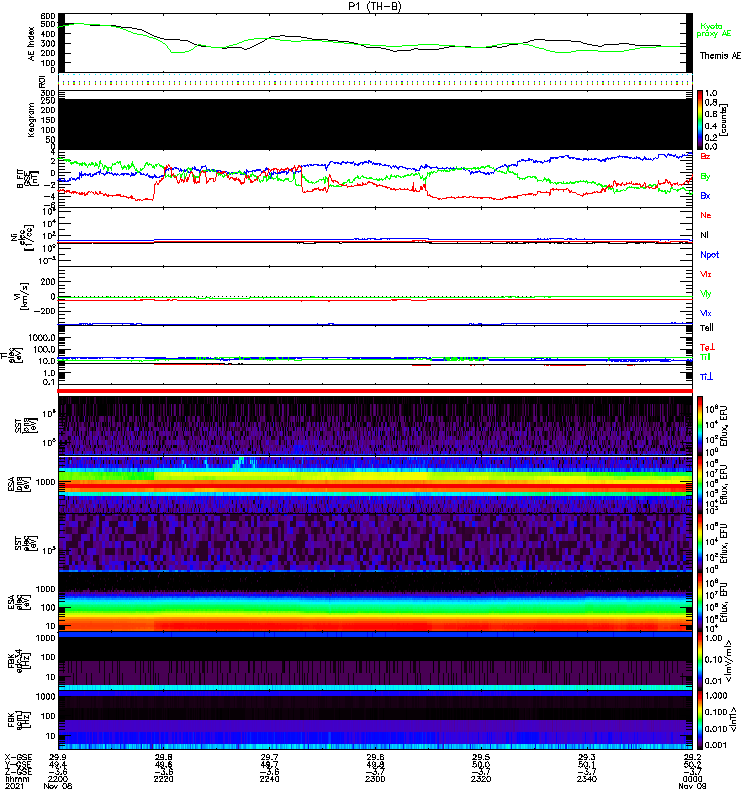Viewport: 750px width, 800px height.
Task: Click the SST ions Eflux color bar
Action: pos(700,426)
